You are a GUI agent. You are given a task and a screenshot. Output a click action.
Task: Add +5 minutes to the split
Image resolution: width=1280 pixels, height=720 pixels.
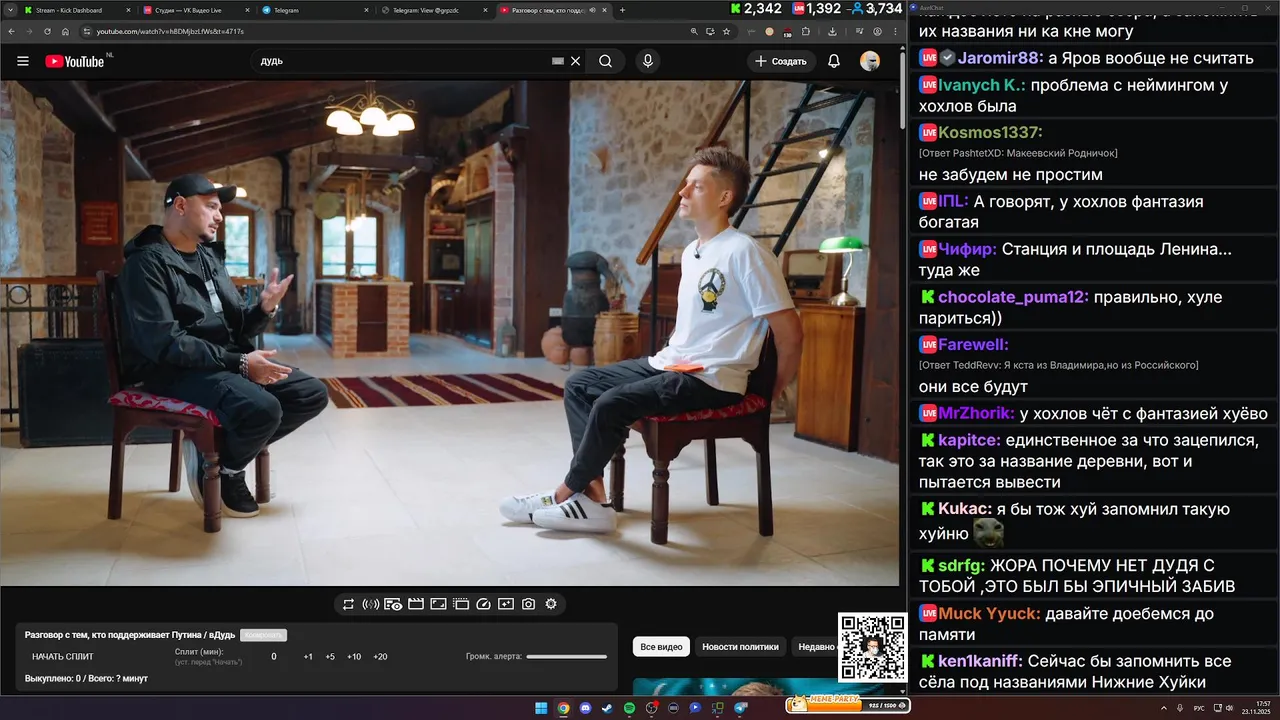[x=330, y=657]
